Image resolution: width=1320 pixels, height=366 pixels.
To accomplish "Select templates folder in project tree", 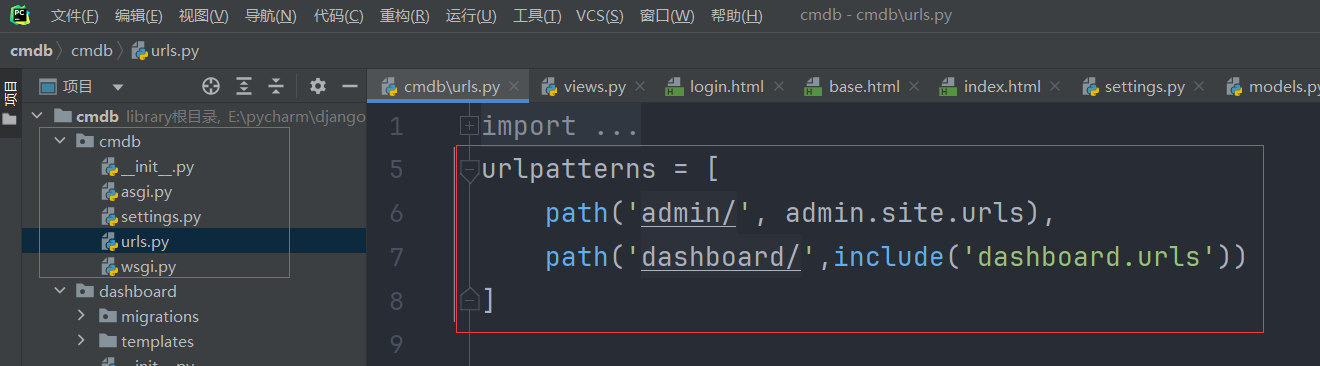I will click(x=193, y=341).
